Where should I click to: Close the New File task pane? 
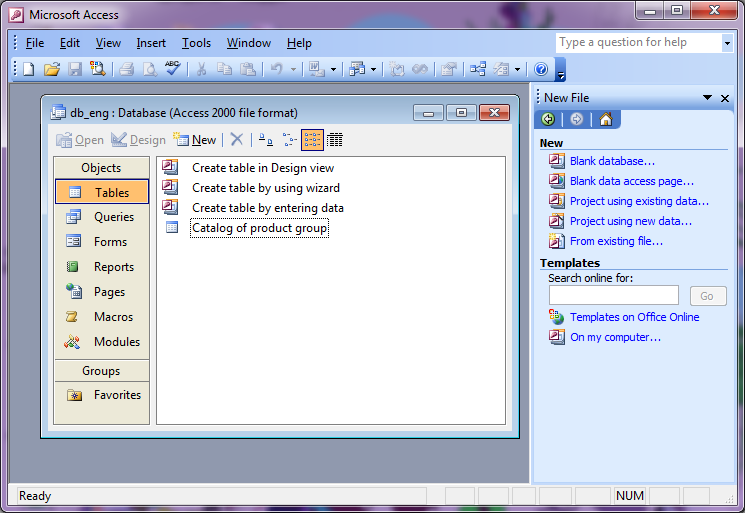tap(725, 98)
